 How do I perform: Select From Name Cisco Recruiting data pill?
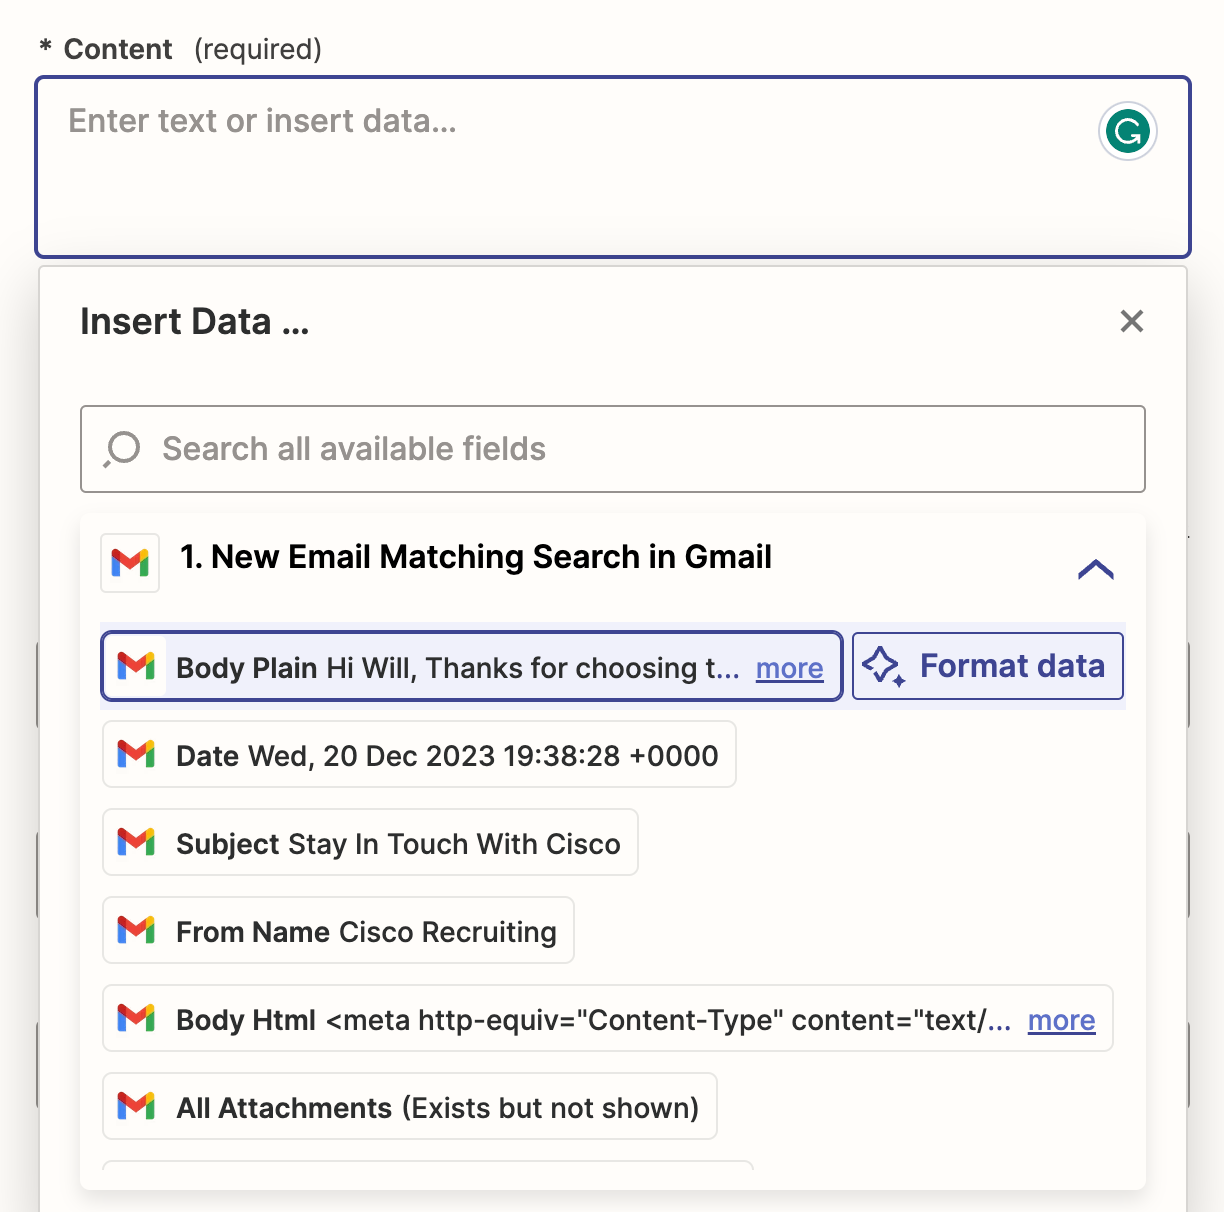pos(366,931)
